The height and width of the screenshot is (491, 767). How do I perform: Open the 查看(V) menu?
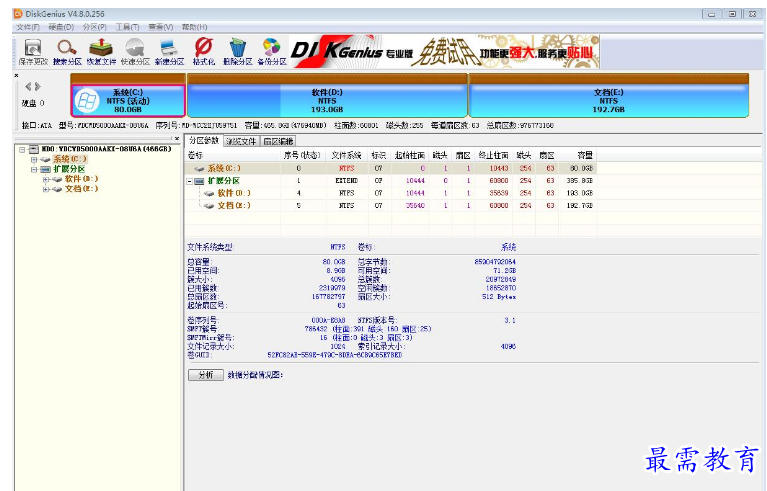(160, 27)
